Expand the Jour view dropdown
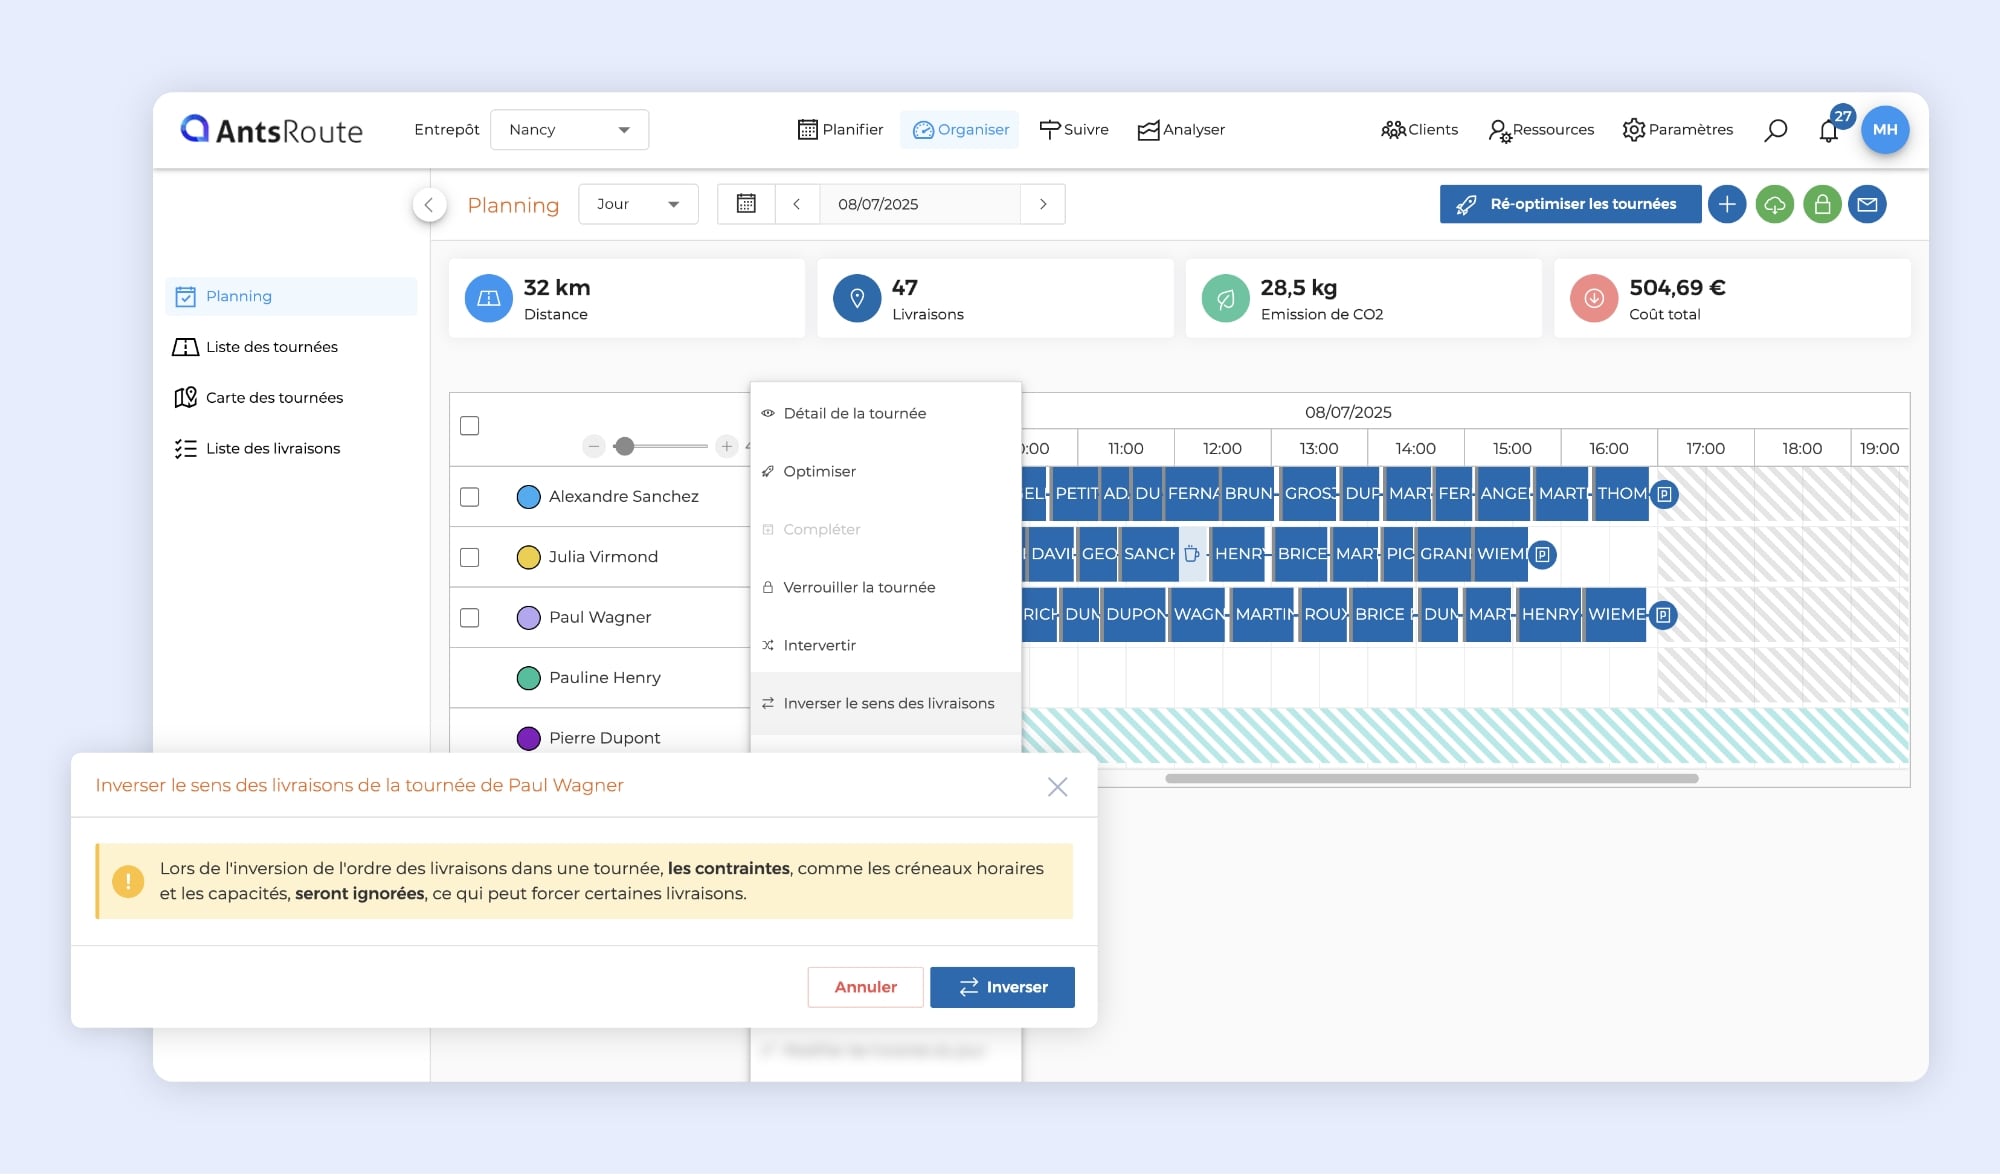 (x=638, y=204)
